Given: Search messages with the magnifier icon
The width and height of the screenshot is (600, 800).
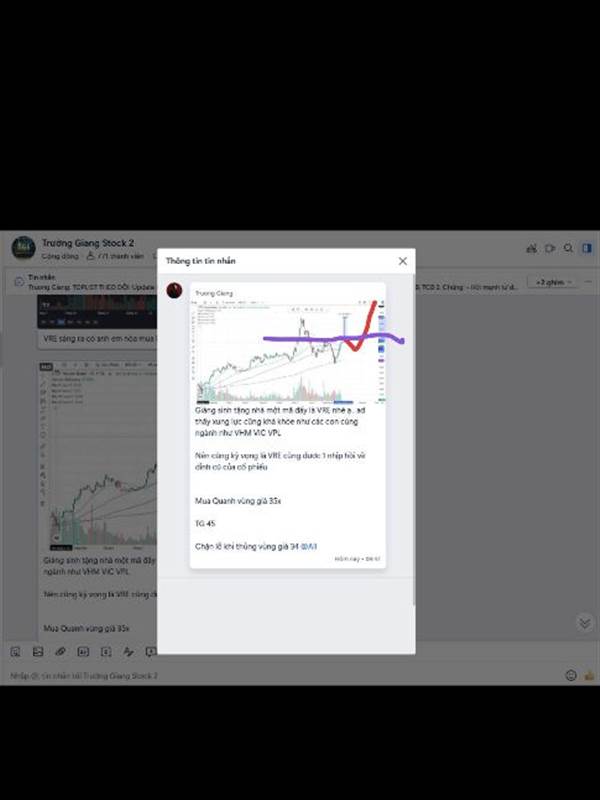Looking at the screenshot, I should [x=568, y=248].
